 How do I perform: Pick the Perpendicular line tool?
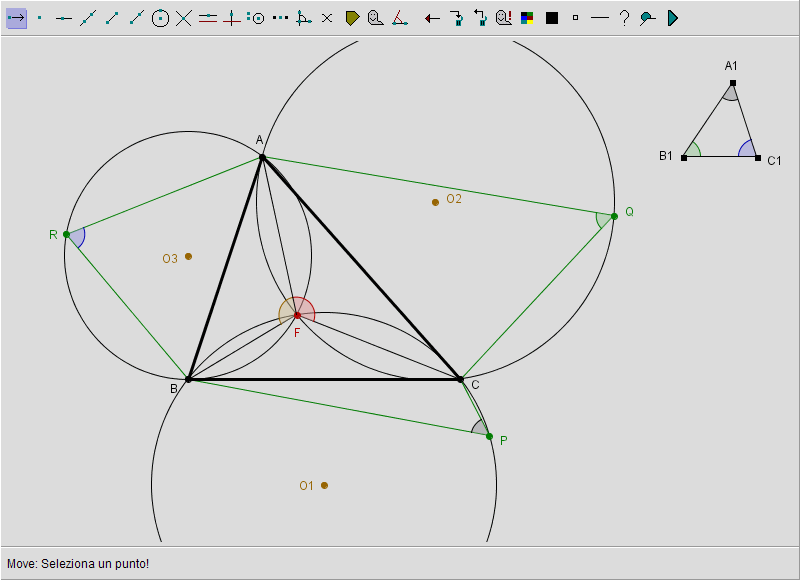coord(232,18)
